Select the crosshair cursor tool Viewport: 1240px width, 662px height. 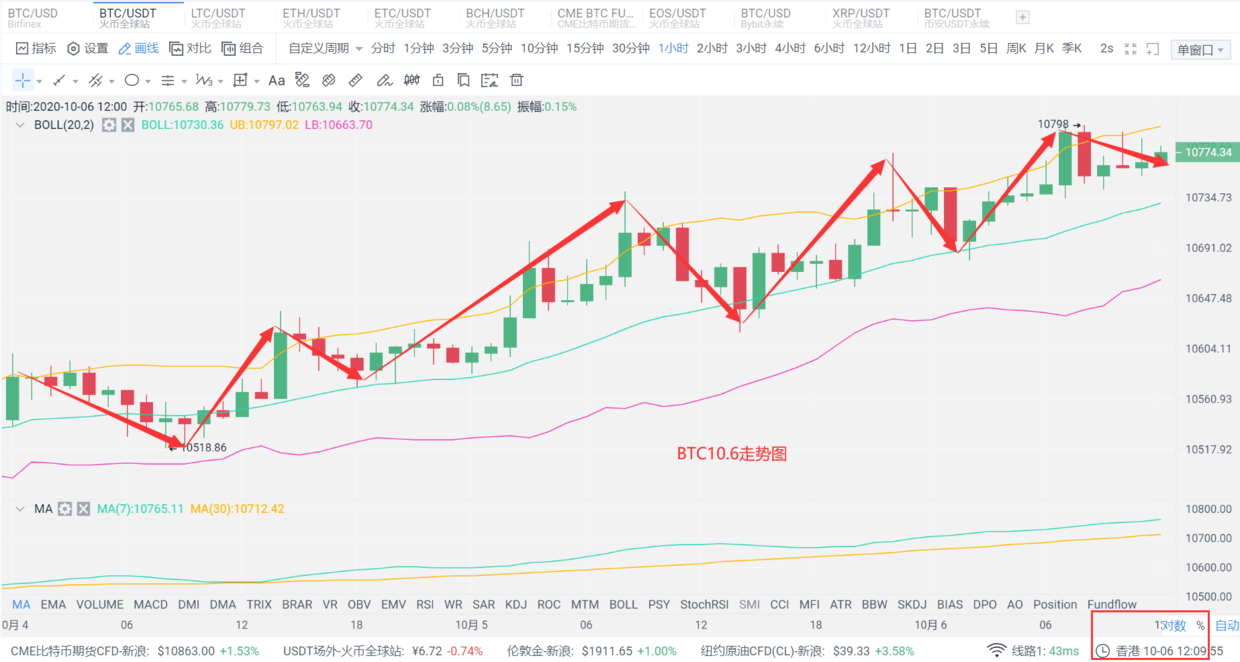[x=22, y=81]
